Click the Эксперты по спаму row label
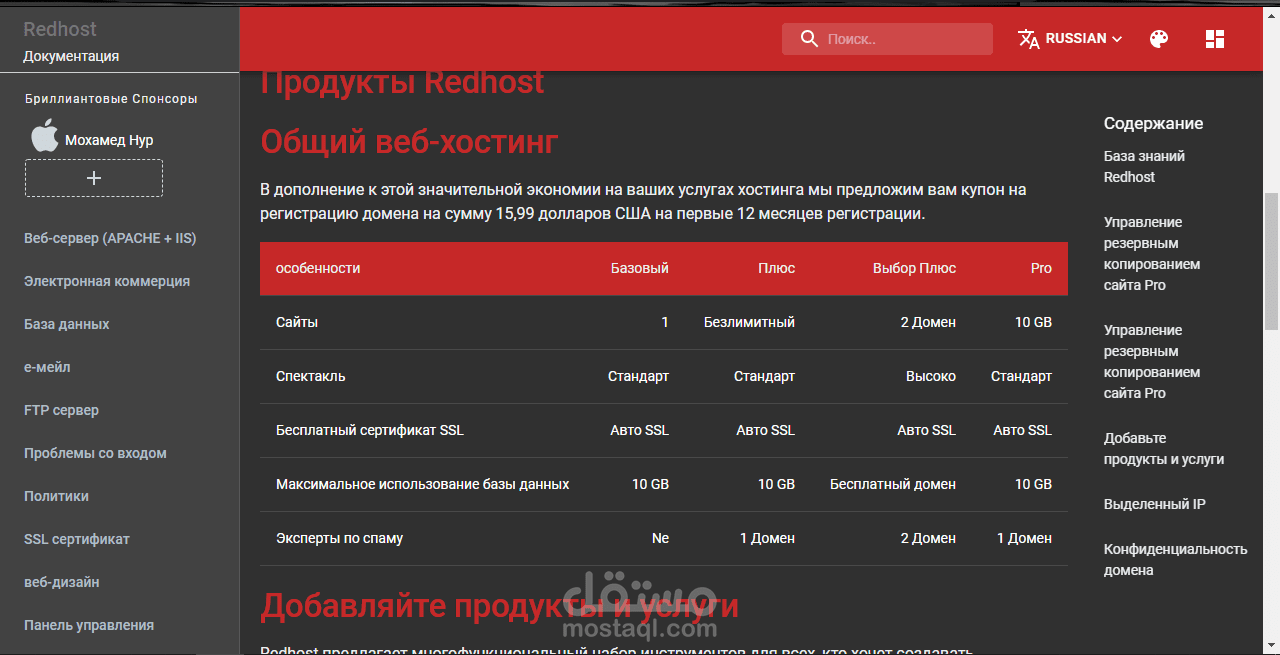Image resolution: width=1280 pixels, height=655 pixels. (339, 538)
